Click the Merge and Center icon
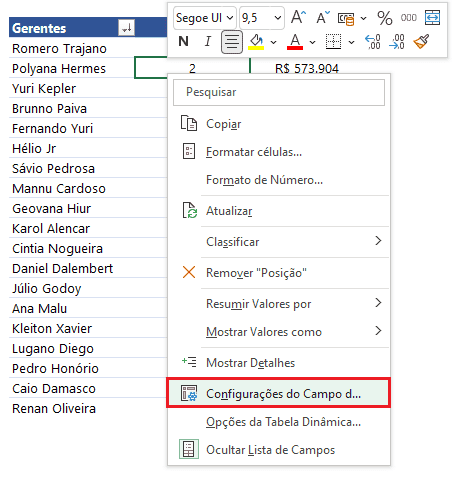This screenshot has width=452, height=477. [x=432, y=17]
